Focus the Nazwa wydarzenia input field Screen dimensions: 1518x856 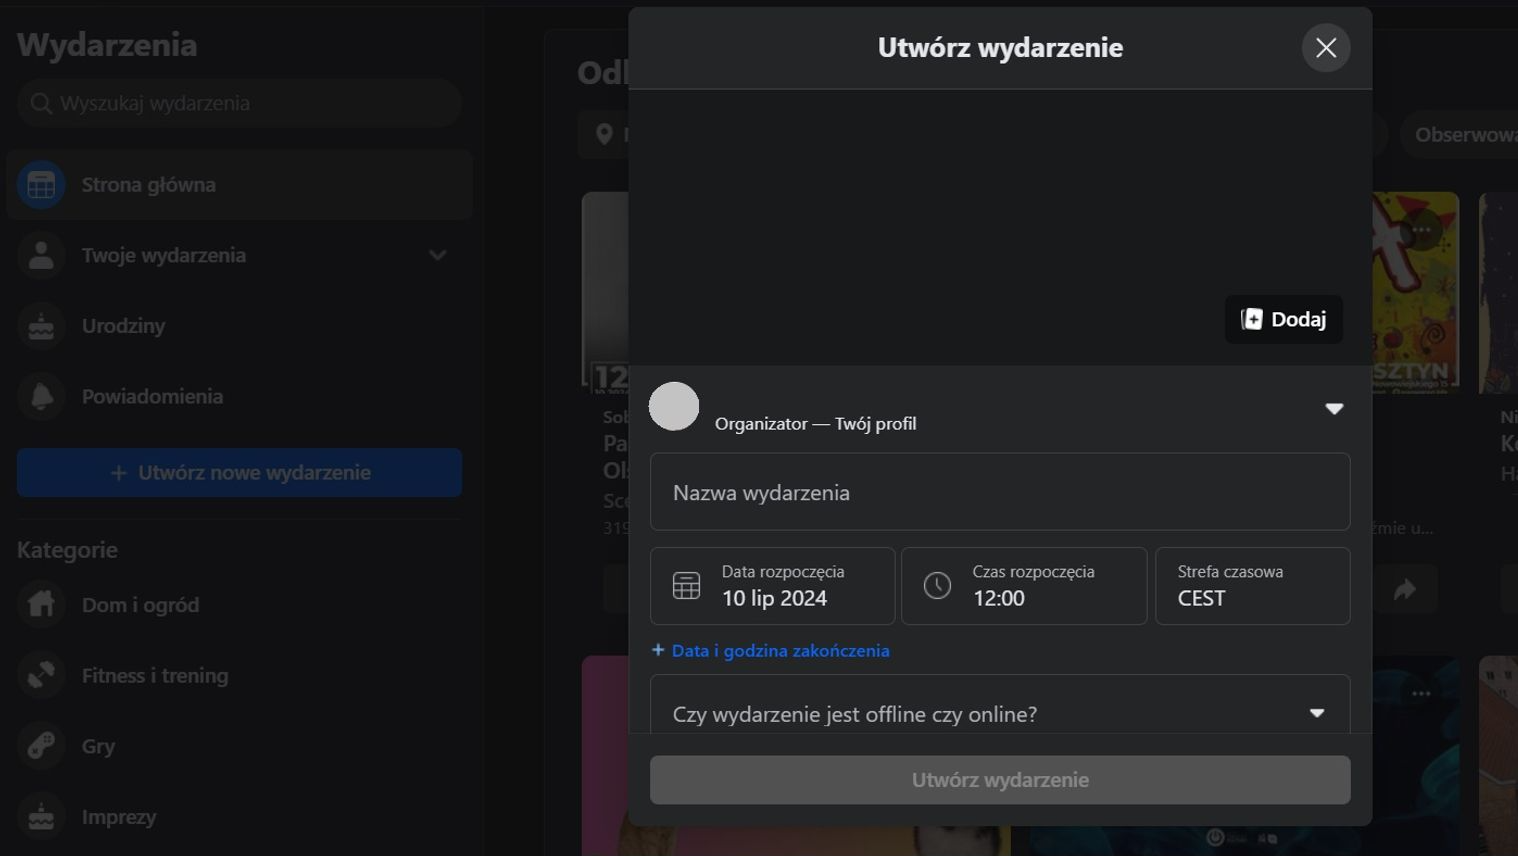(x=1000, y=492)
